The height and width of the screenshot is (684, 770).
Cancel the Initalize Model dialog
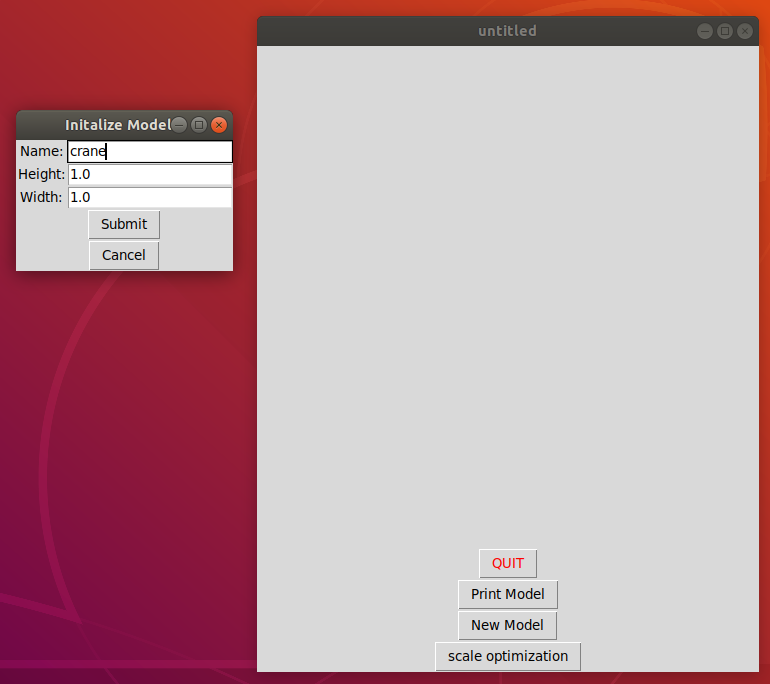(x=124, y=255)
